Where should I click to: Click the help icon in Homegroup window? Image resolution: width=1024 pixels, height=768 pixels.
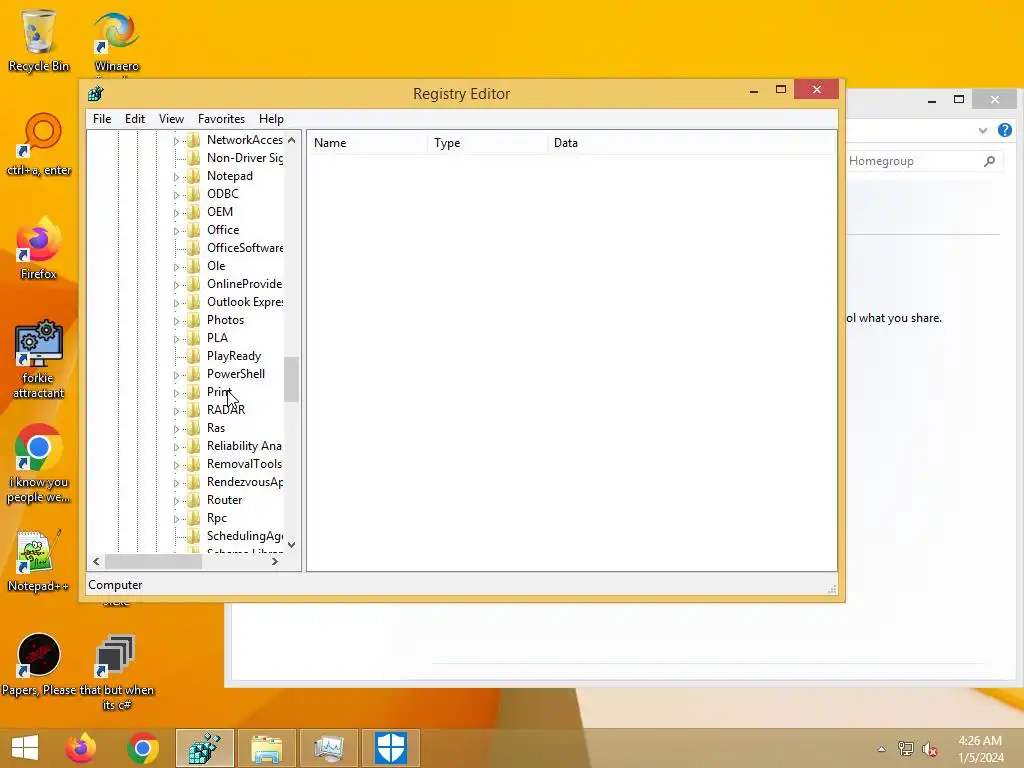[1005, 130]
